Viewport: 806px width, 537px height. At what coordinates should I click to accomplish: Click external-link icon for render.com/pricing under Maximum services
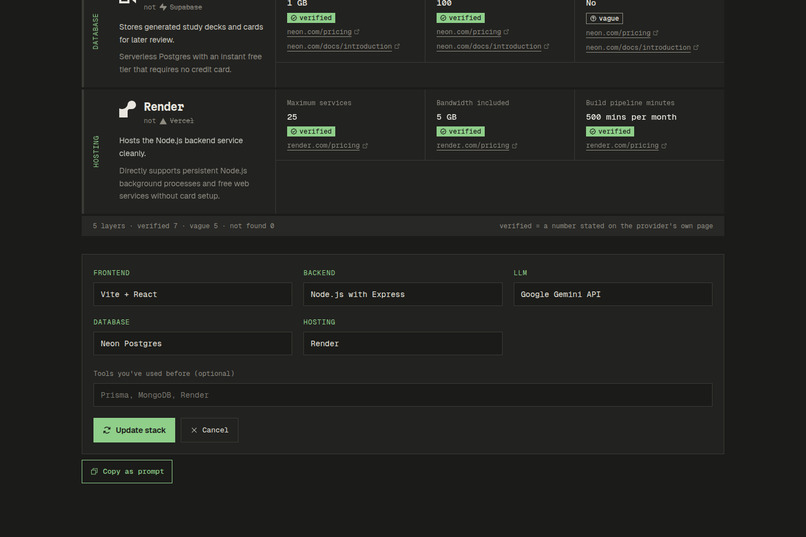365,146
